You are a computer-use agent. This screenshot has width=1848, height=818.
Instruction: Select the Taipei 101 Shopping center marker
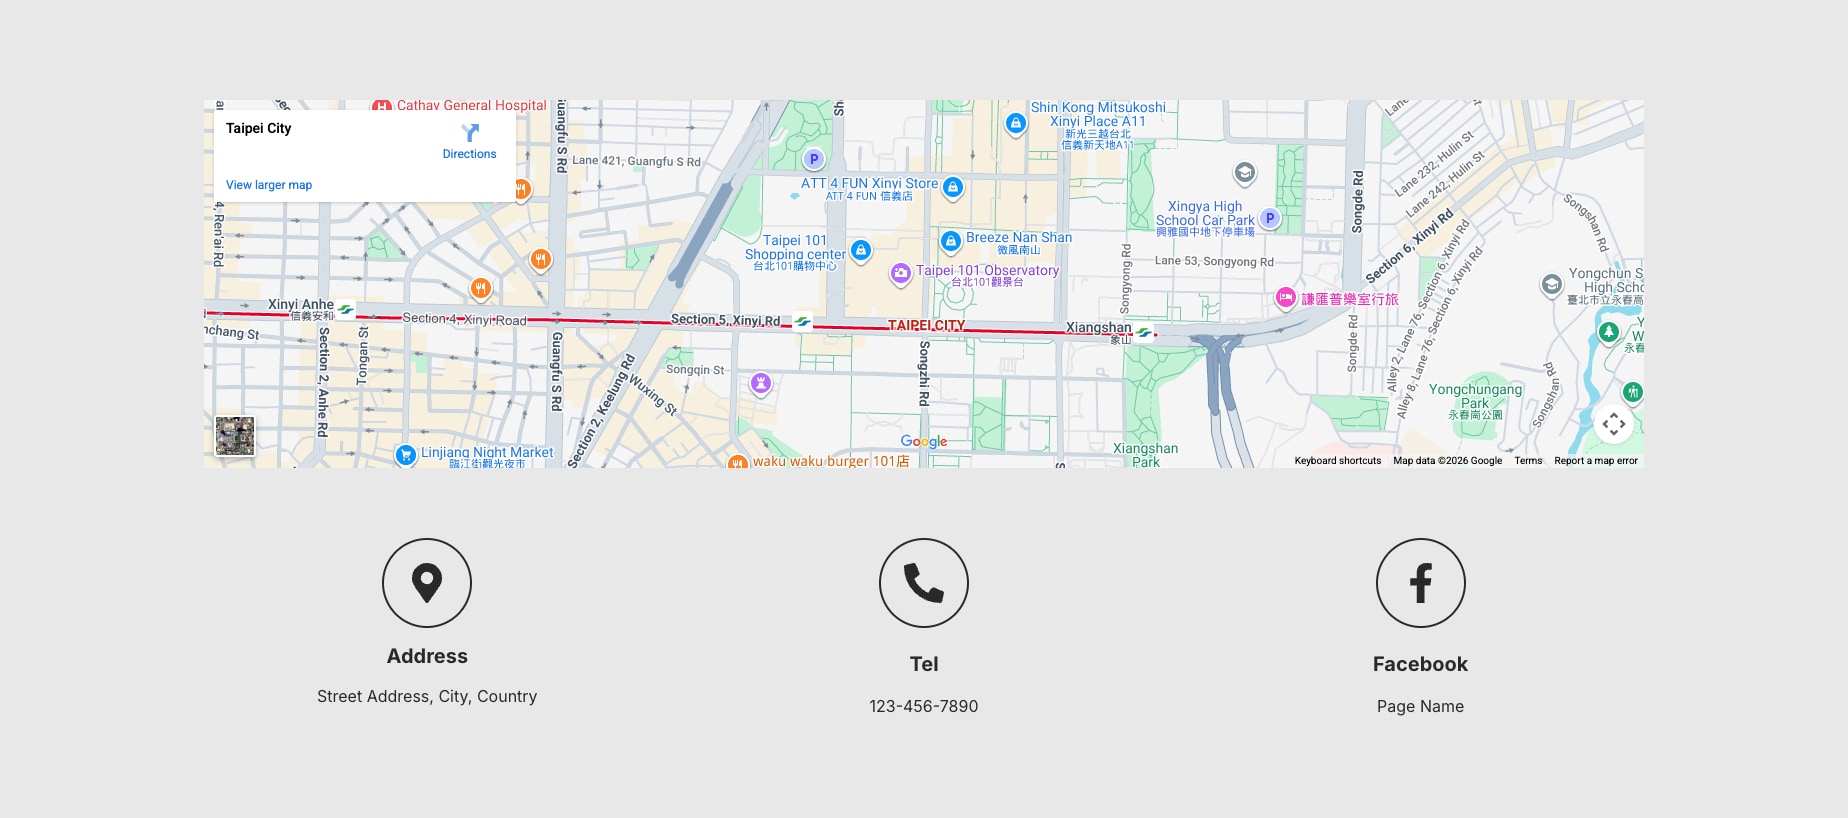[x=860, y=250]
